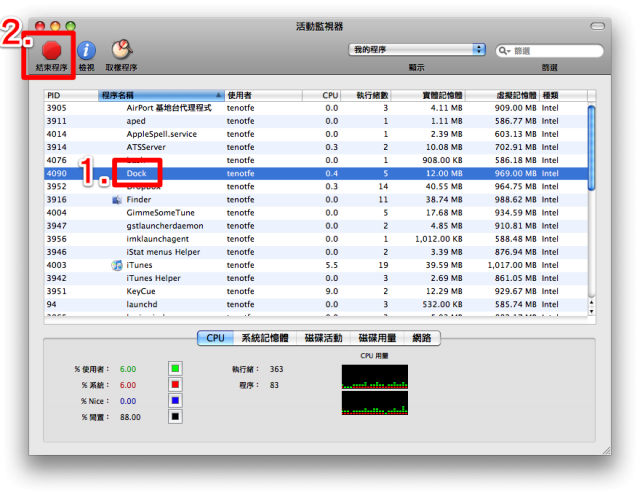The width and height of the screenshot is (640, 495).
Task: Click PID 4076 cell
Action: pos(56,160)
